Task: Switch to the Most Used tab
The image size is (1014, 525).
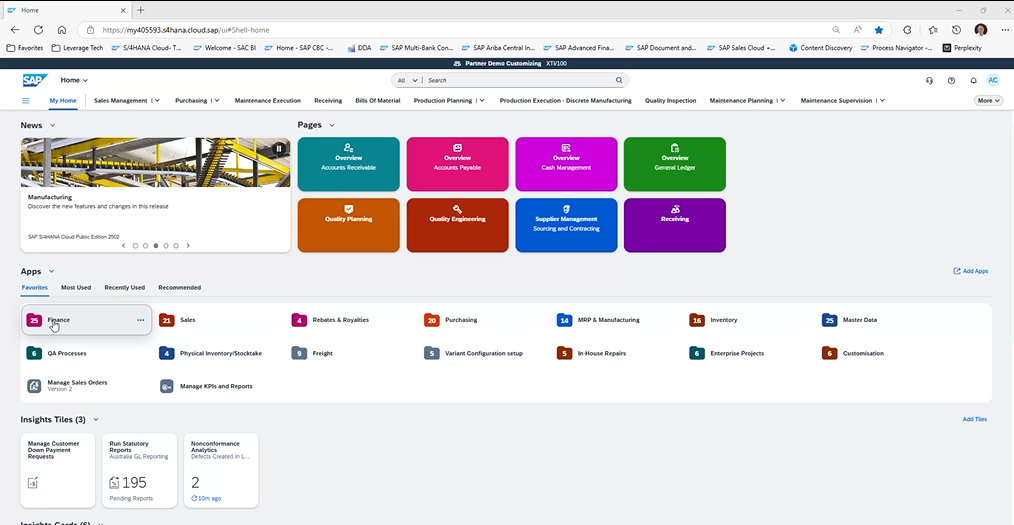Action: (76, 288)
